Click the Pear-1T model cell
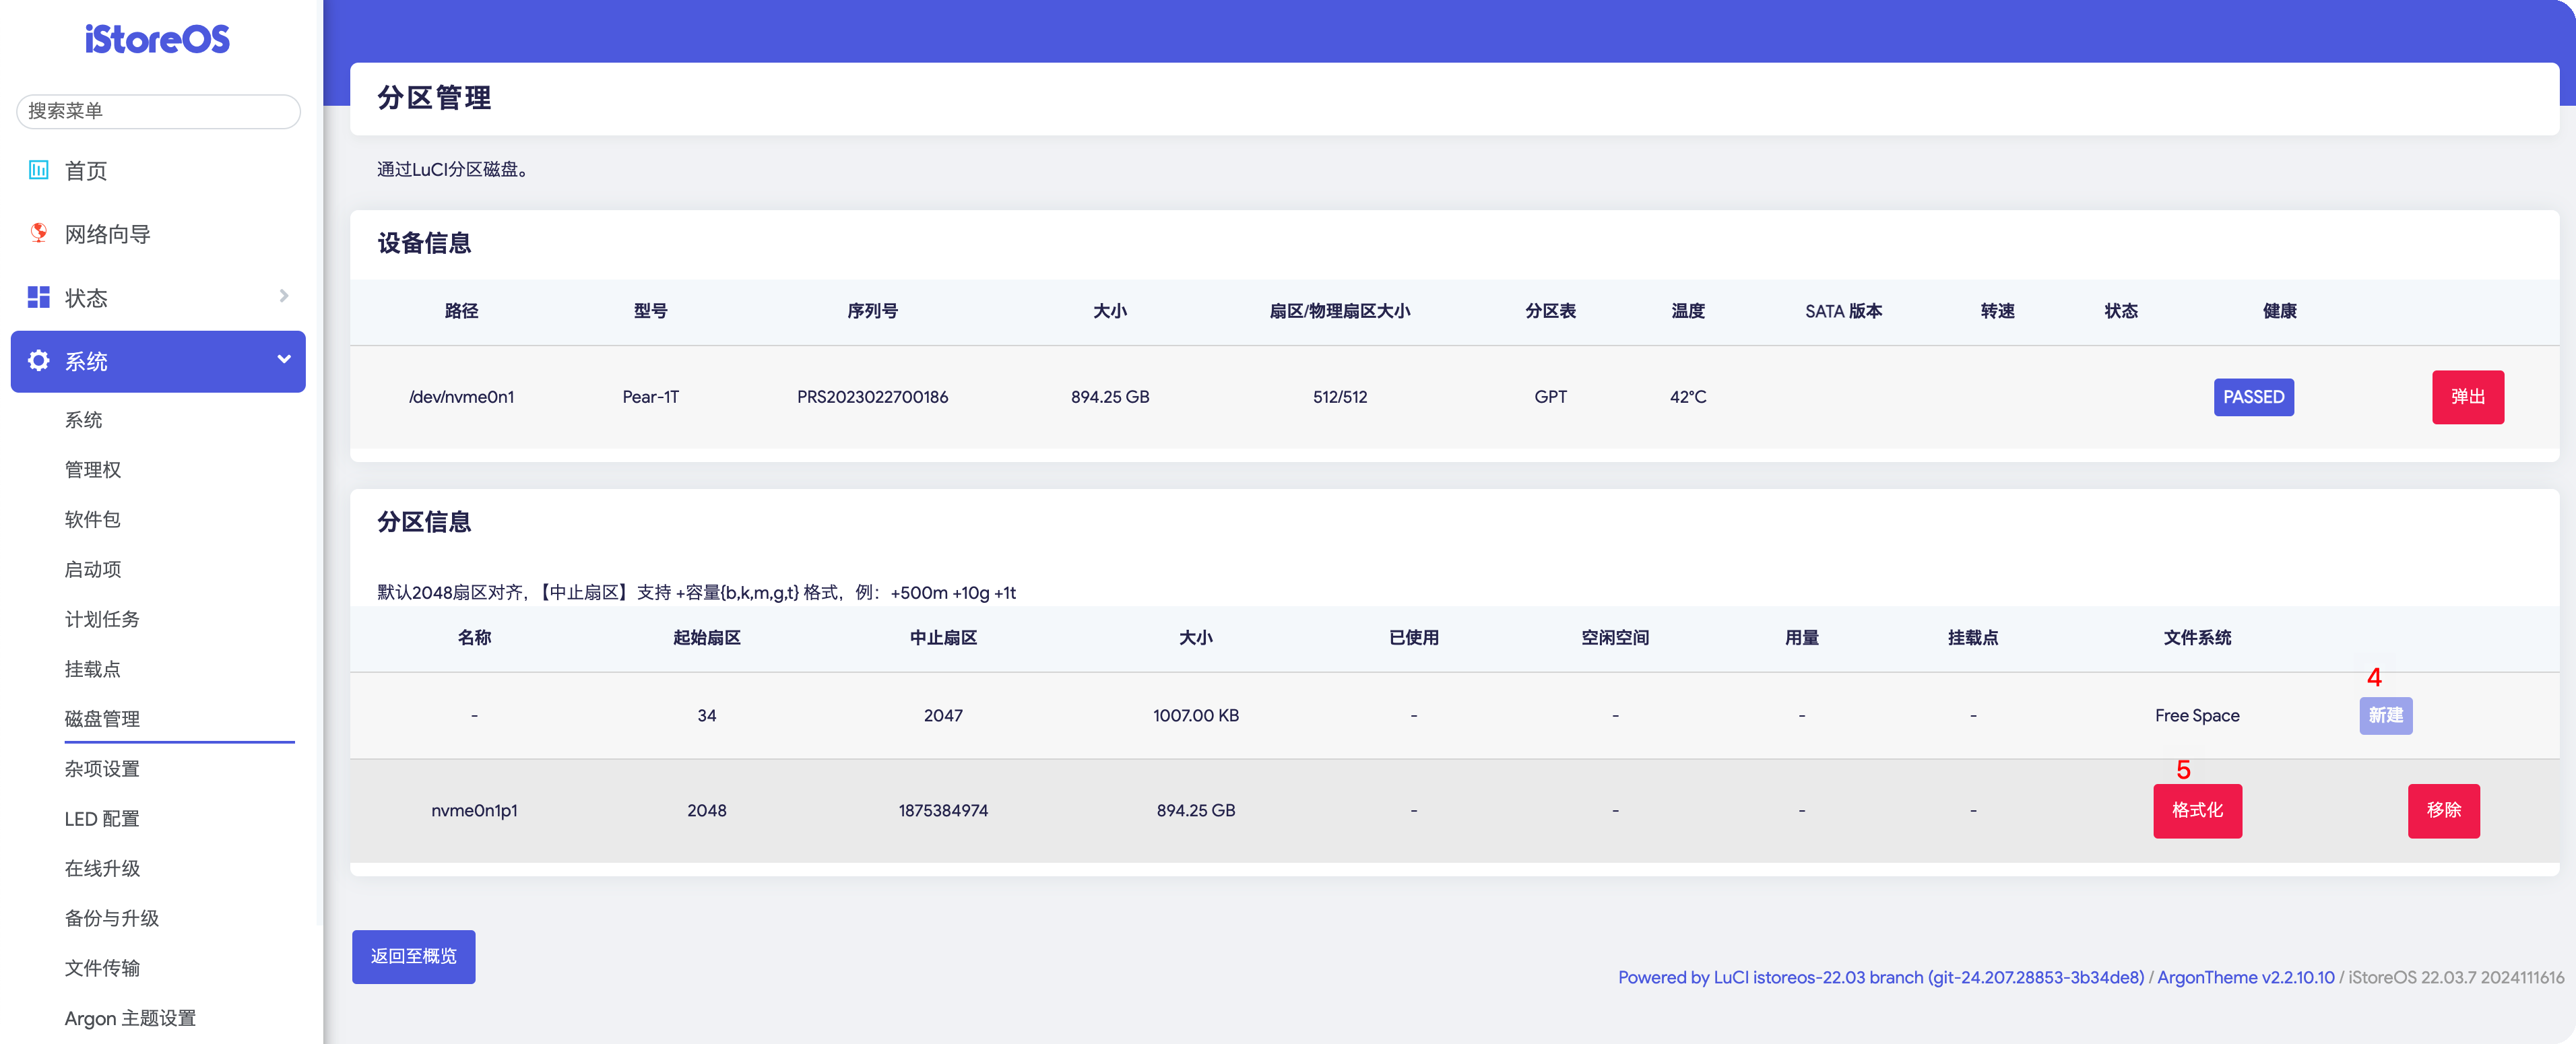The height and width of the screenshot is (1044, 2576). (650, 397)
